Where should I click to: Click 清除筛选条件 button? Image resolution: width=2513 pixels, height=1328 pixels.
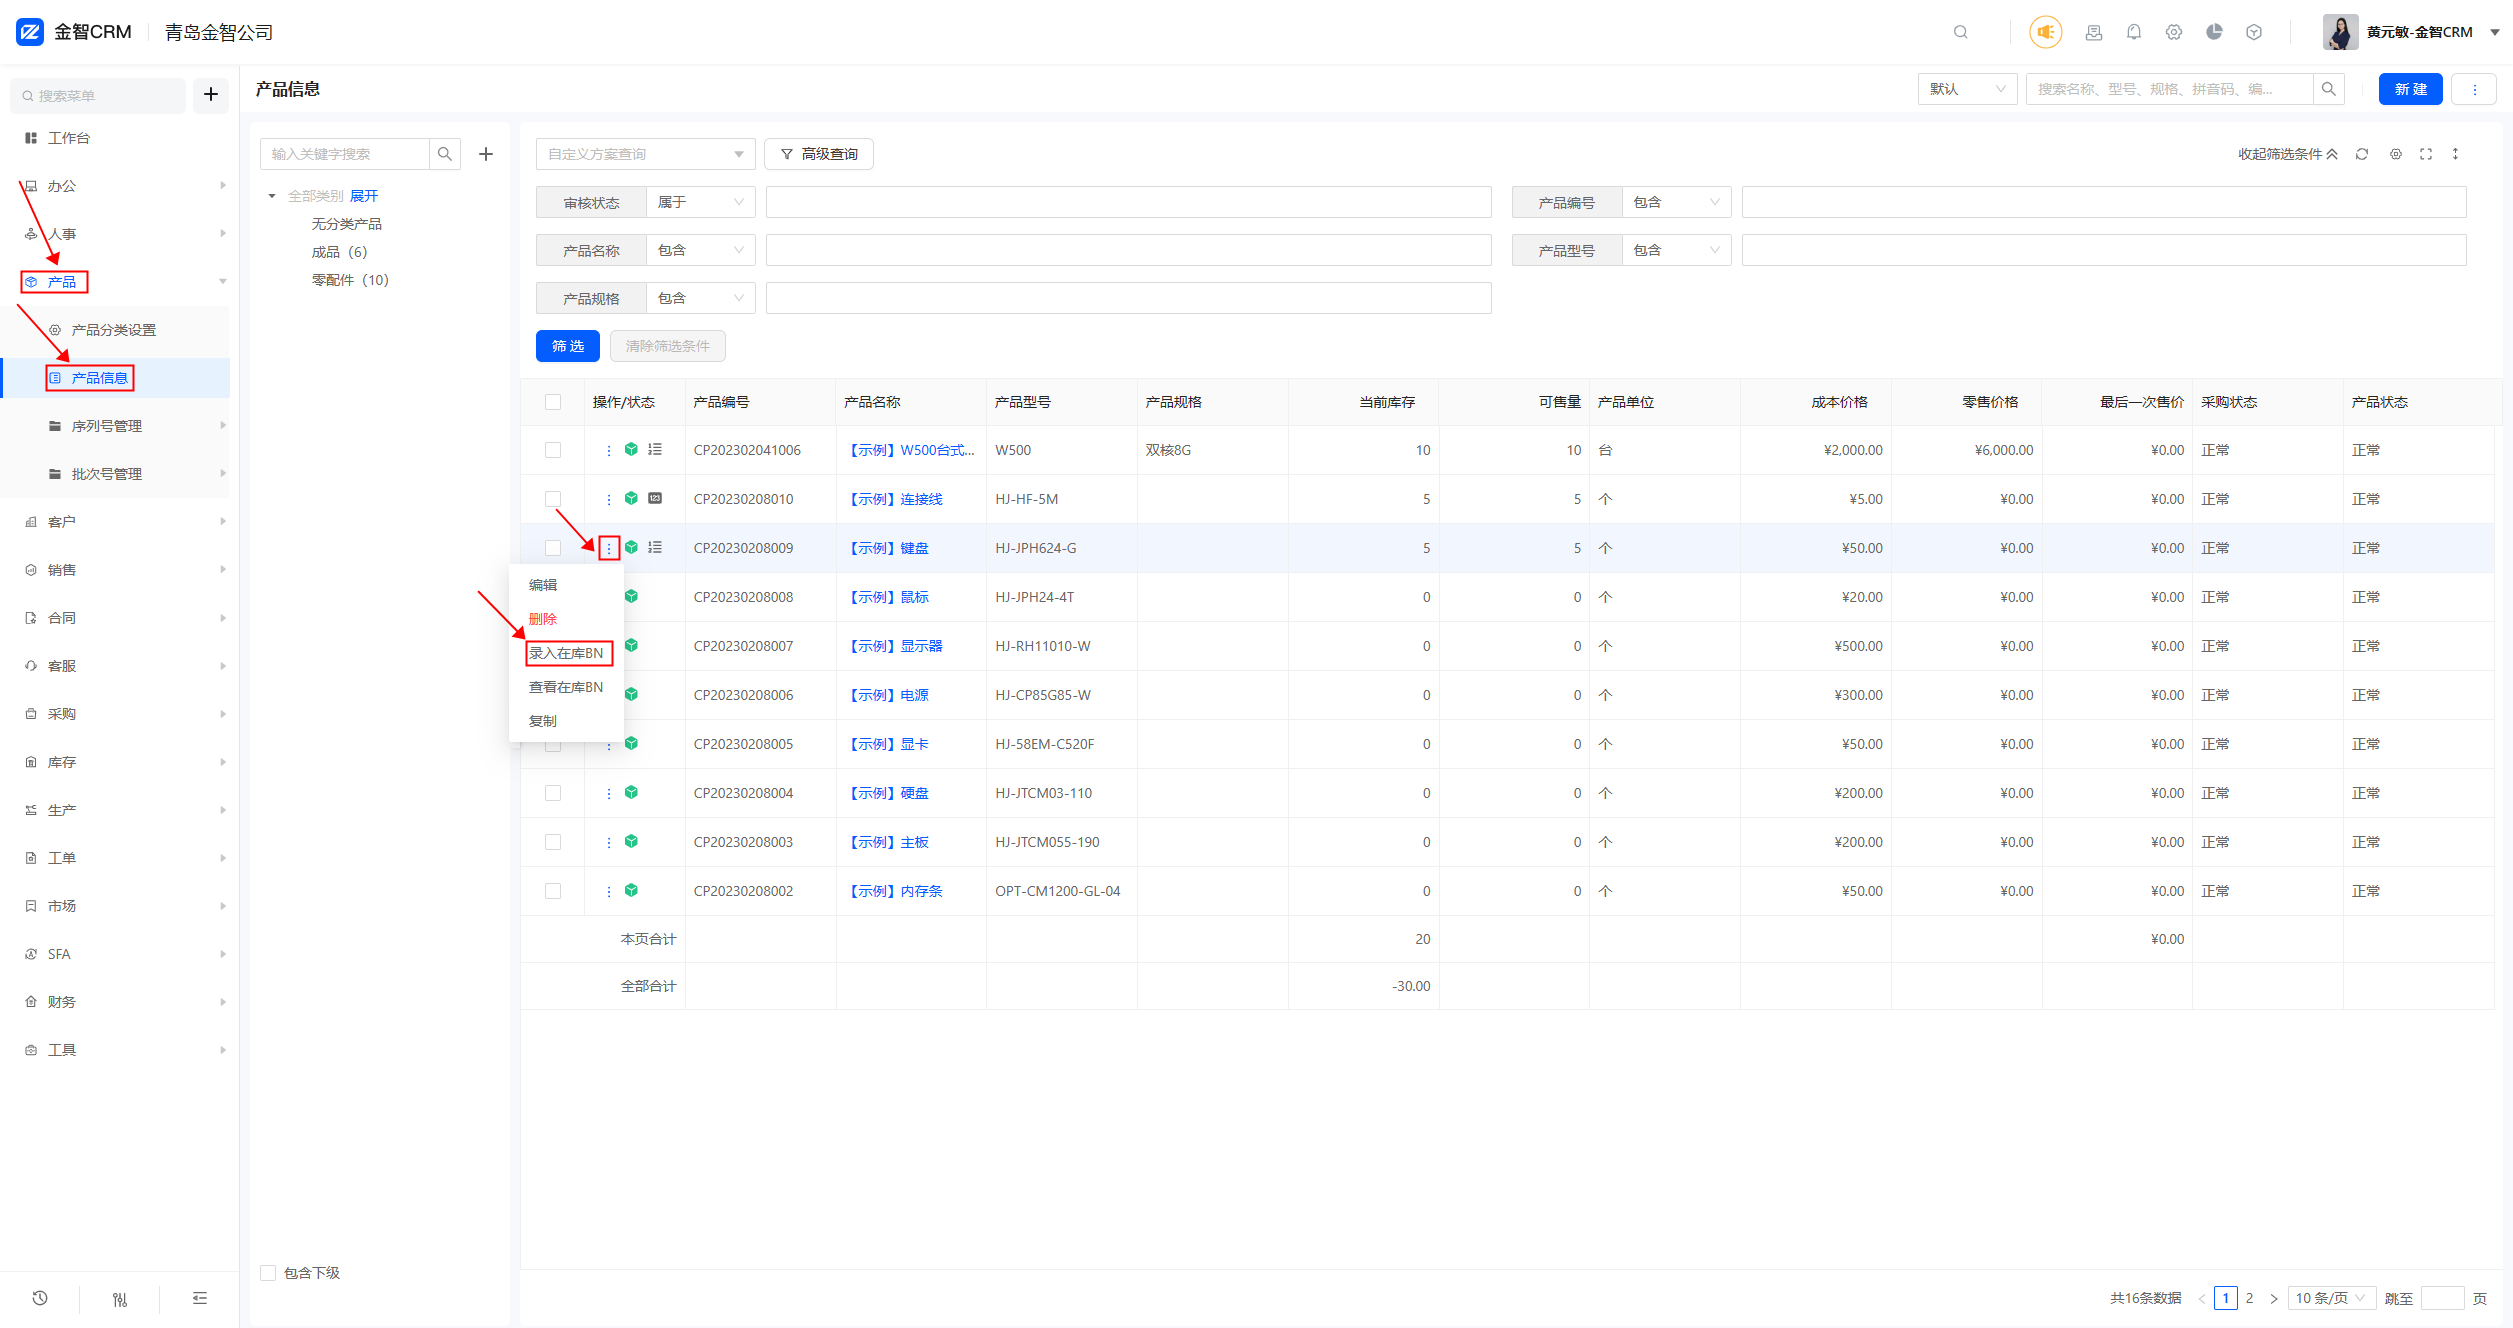(667, 346)
